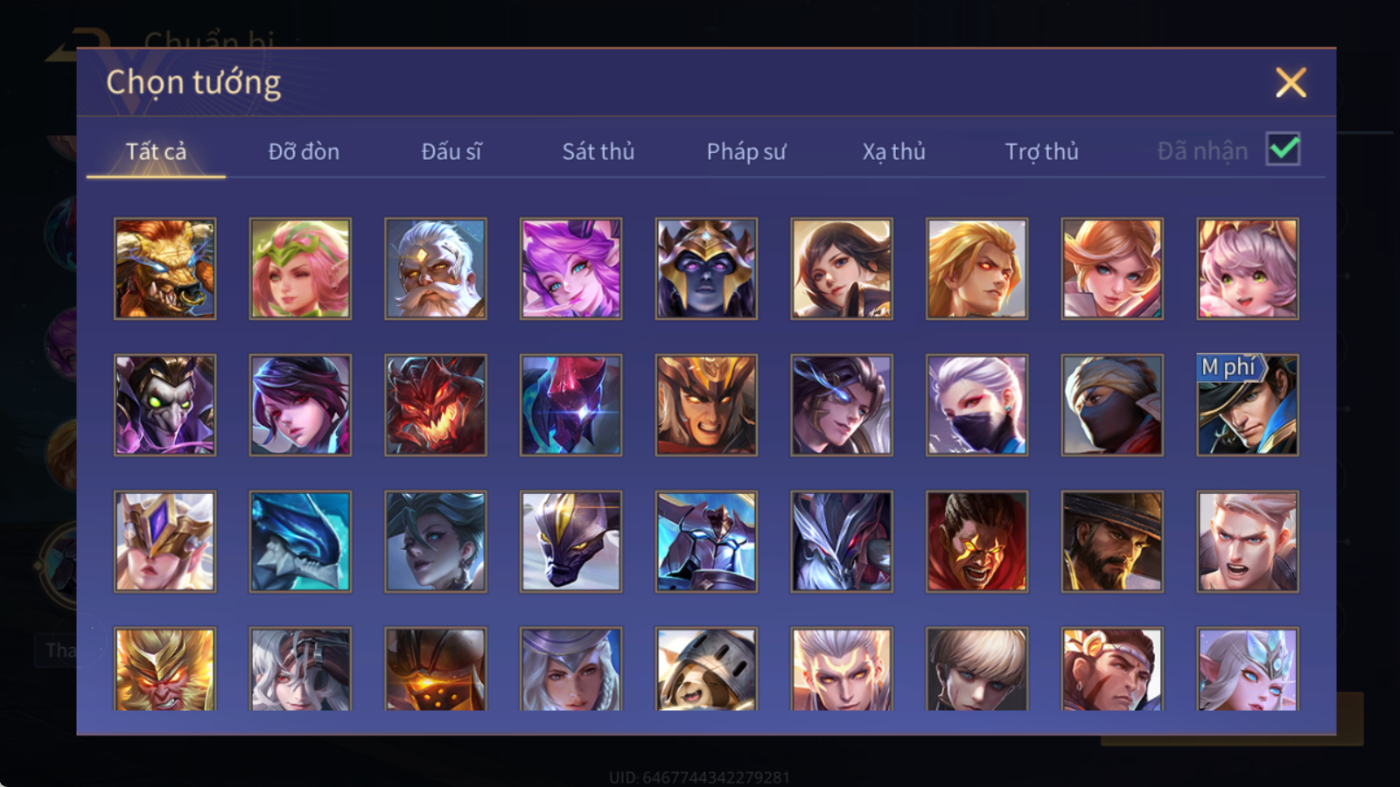Uncheck the 'Đã nhận' checkbox
The height and width of the screenshot is (787, 1400).
(x=1283, y=150)
